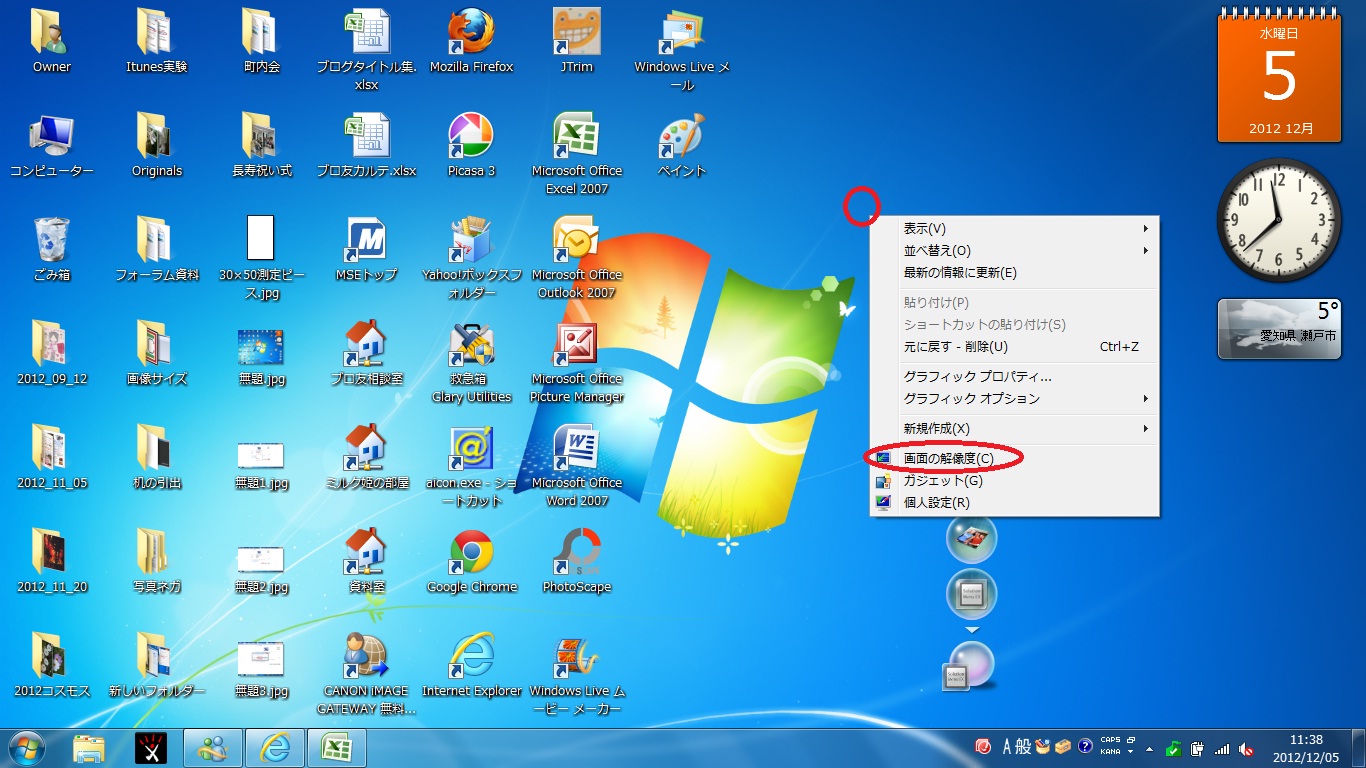Open the wireless signal network tray icon
This screenshot has height=768, width=1366.
pyautogui.click(x=1221, y=748)
